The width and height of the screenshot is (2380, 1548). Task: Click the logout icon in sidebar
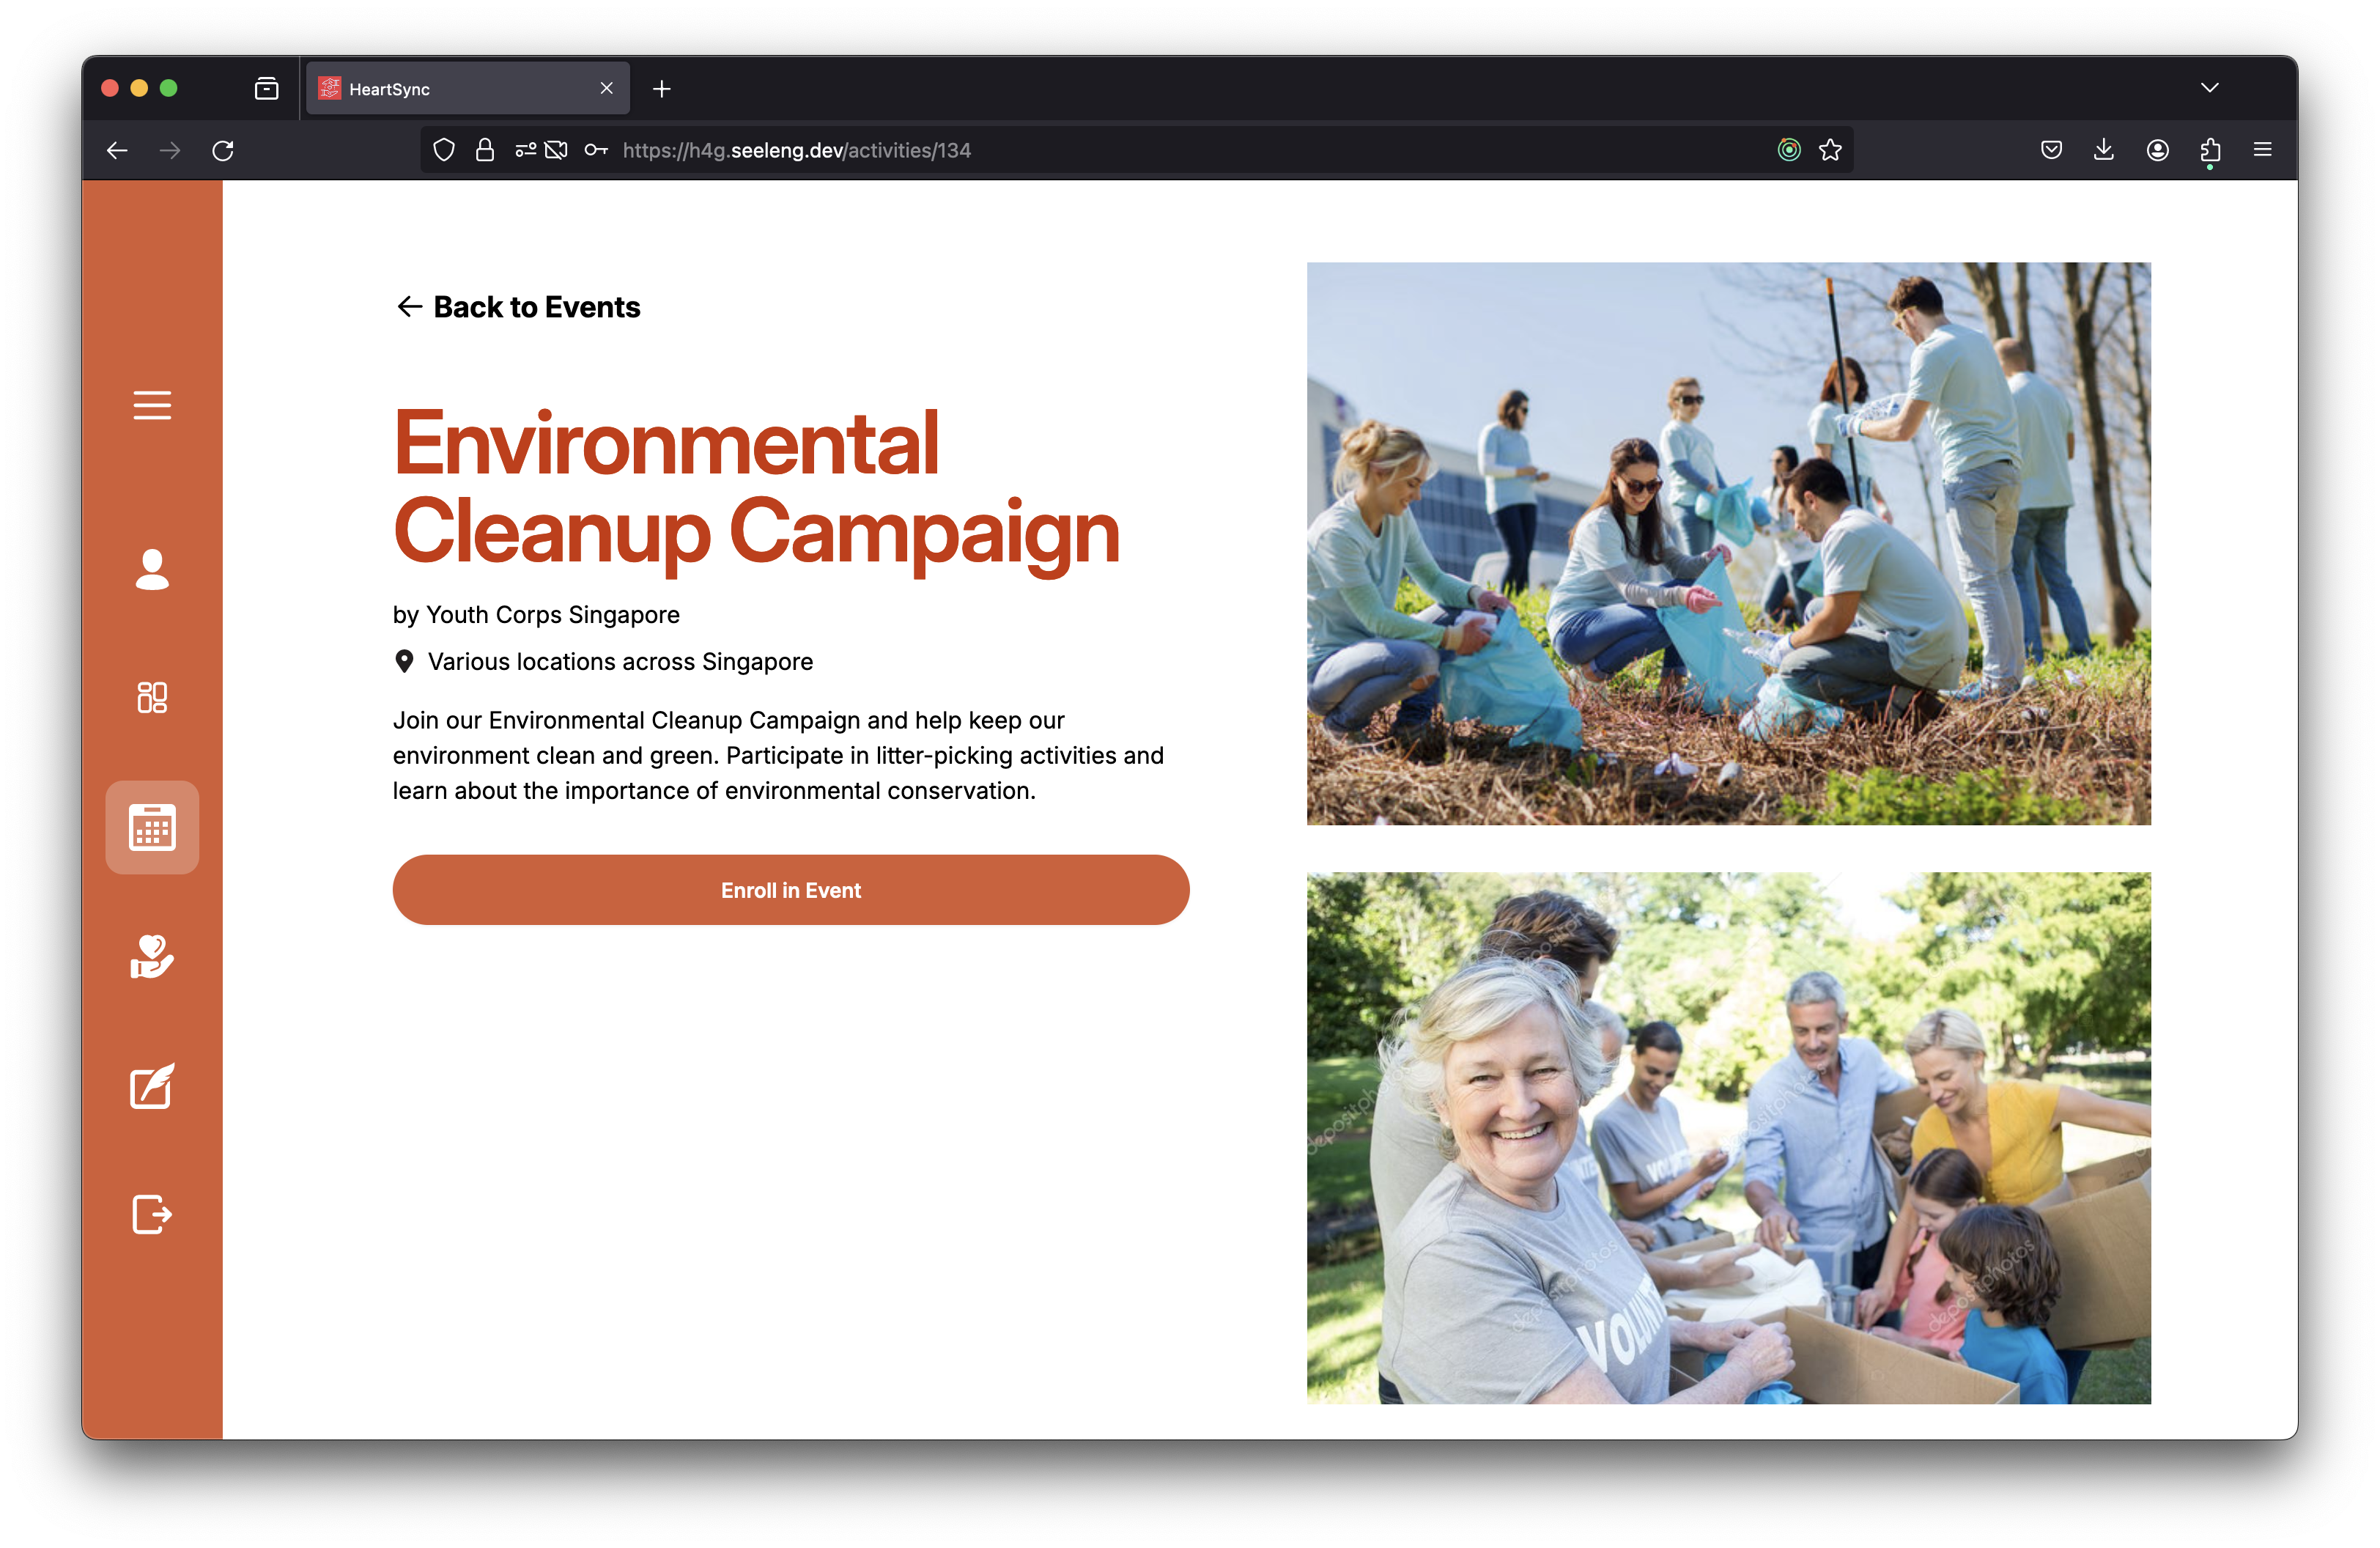pos(152,1215)
